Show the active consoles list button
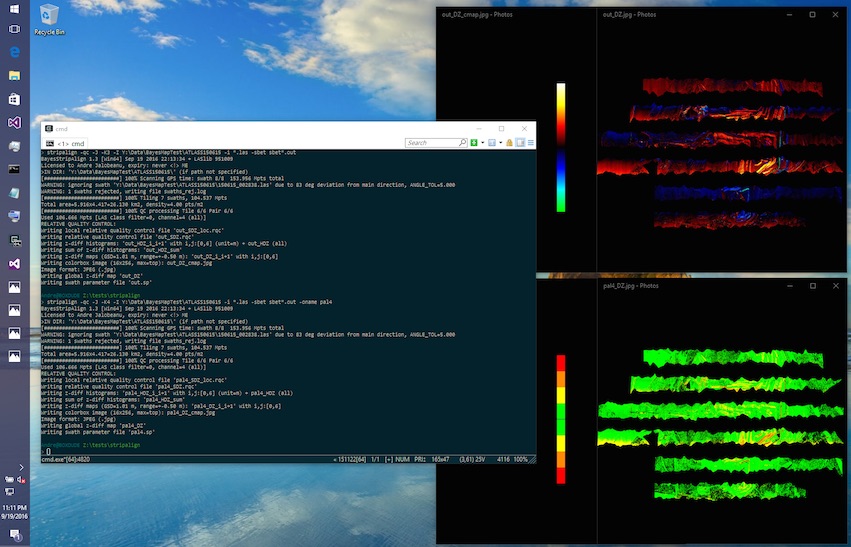Screen dimensions: 851x547 pyautogui.click(x=492, y=143)
